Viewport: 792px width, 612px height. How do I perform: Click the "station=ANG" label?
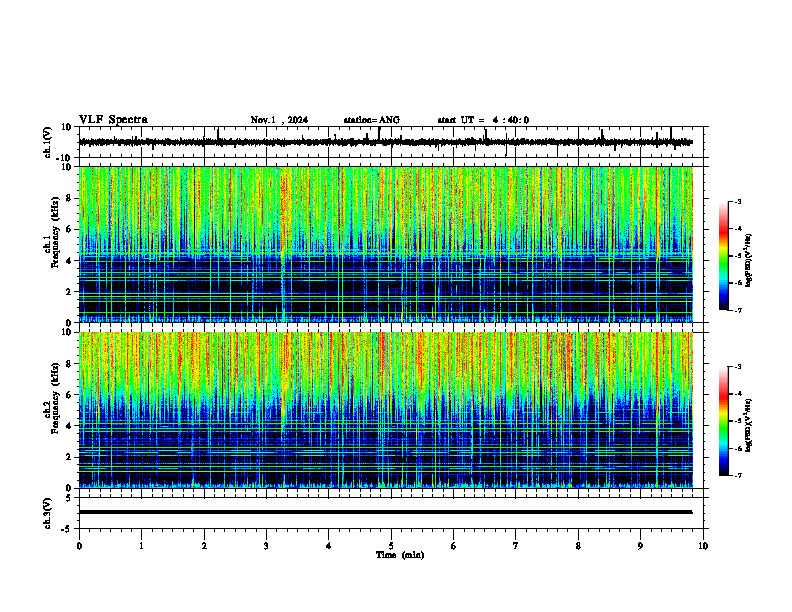click(372, 120)
